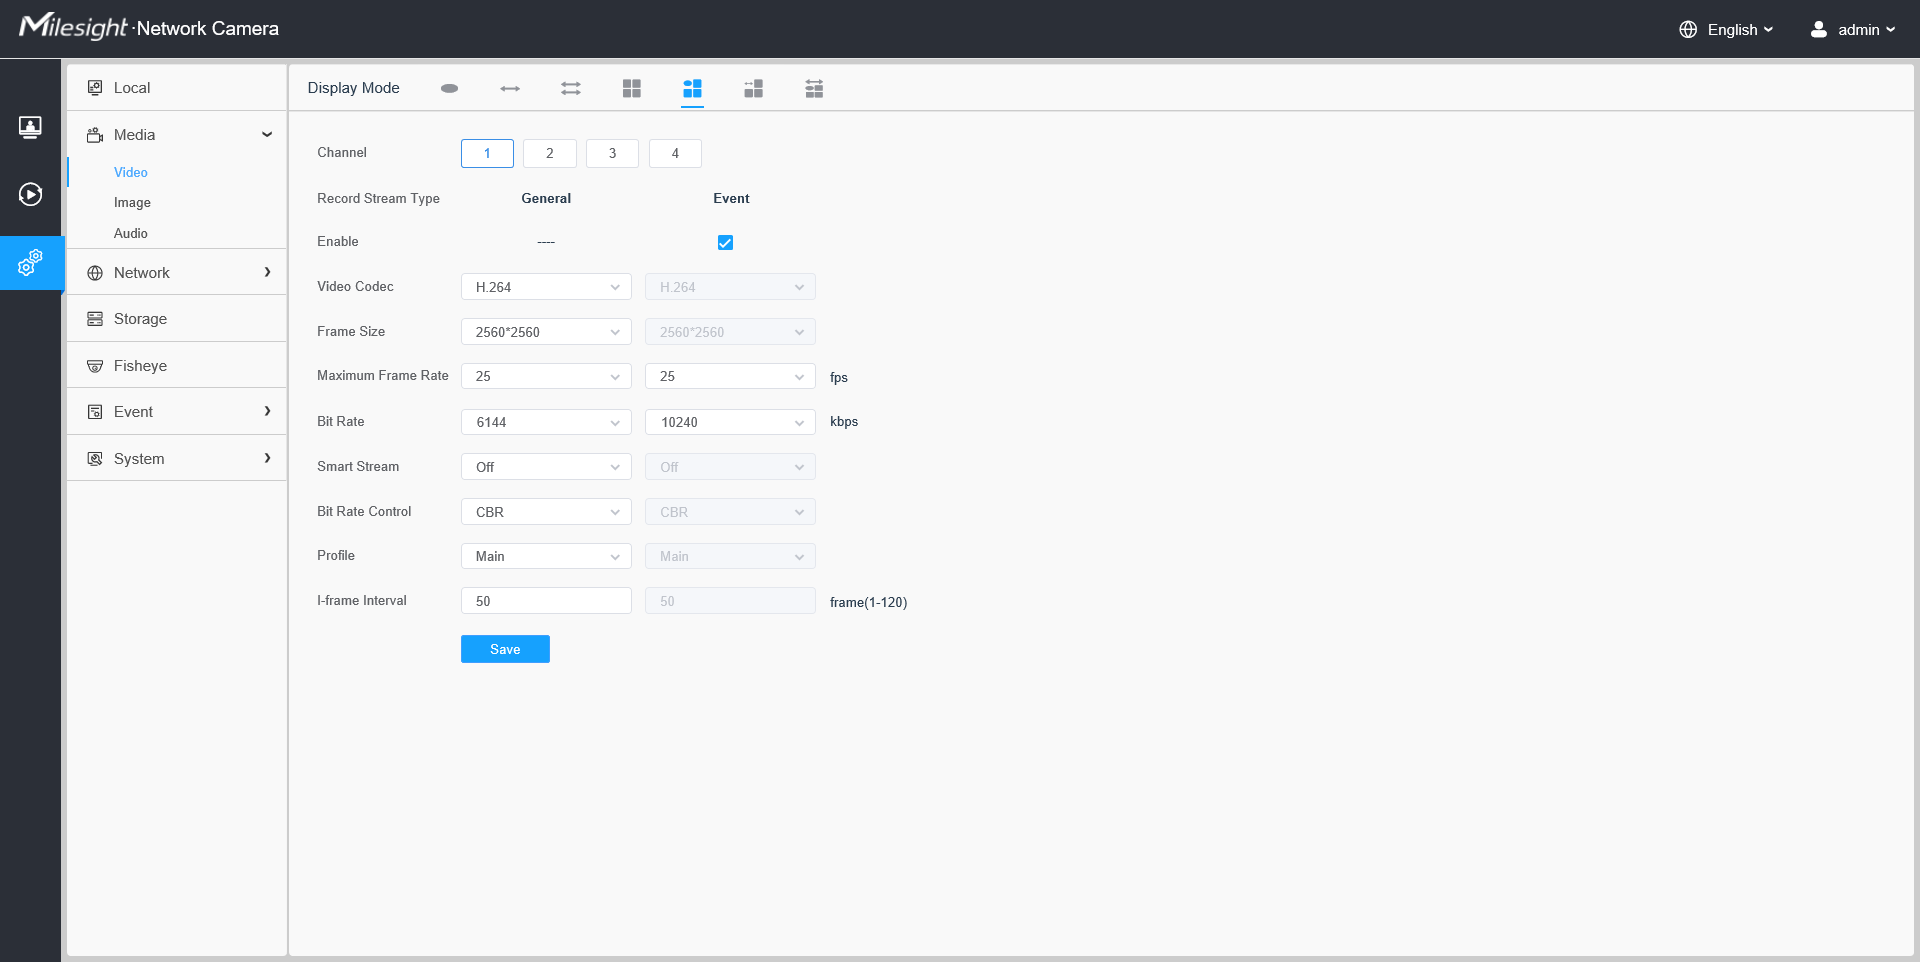Click the General column header text
Image resolution: width=1920 pixels, height=962 pixels.
coord(546,198)
